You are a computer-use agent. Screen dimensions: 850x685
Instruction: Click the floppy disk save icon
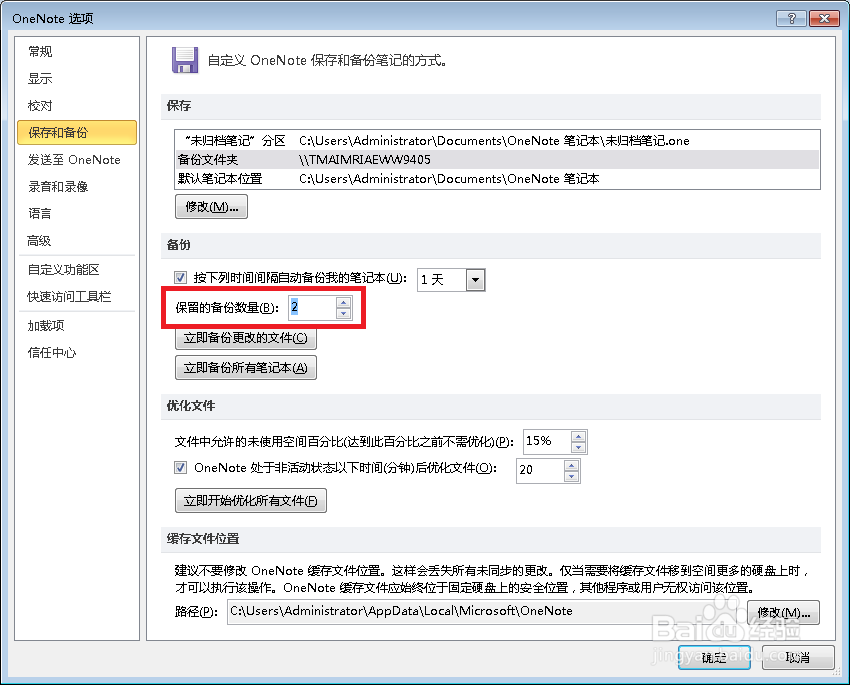tap(185, 60)
